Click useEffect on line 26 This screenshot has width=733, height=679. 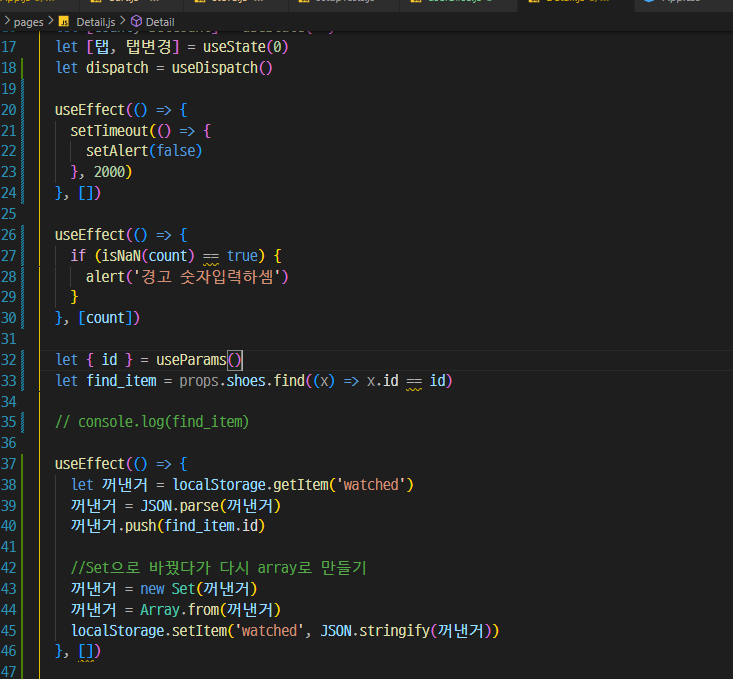coord(90,235)
